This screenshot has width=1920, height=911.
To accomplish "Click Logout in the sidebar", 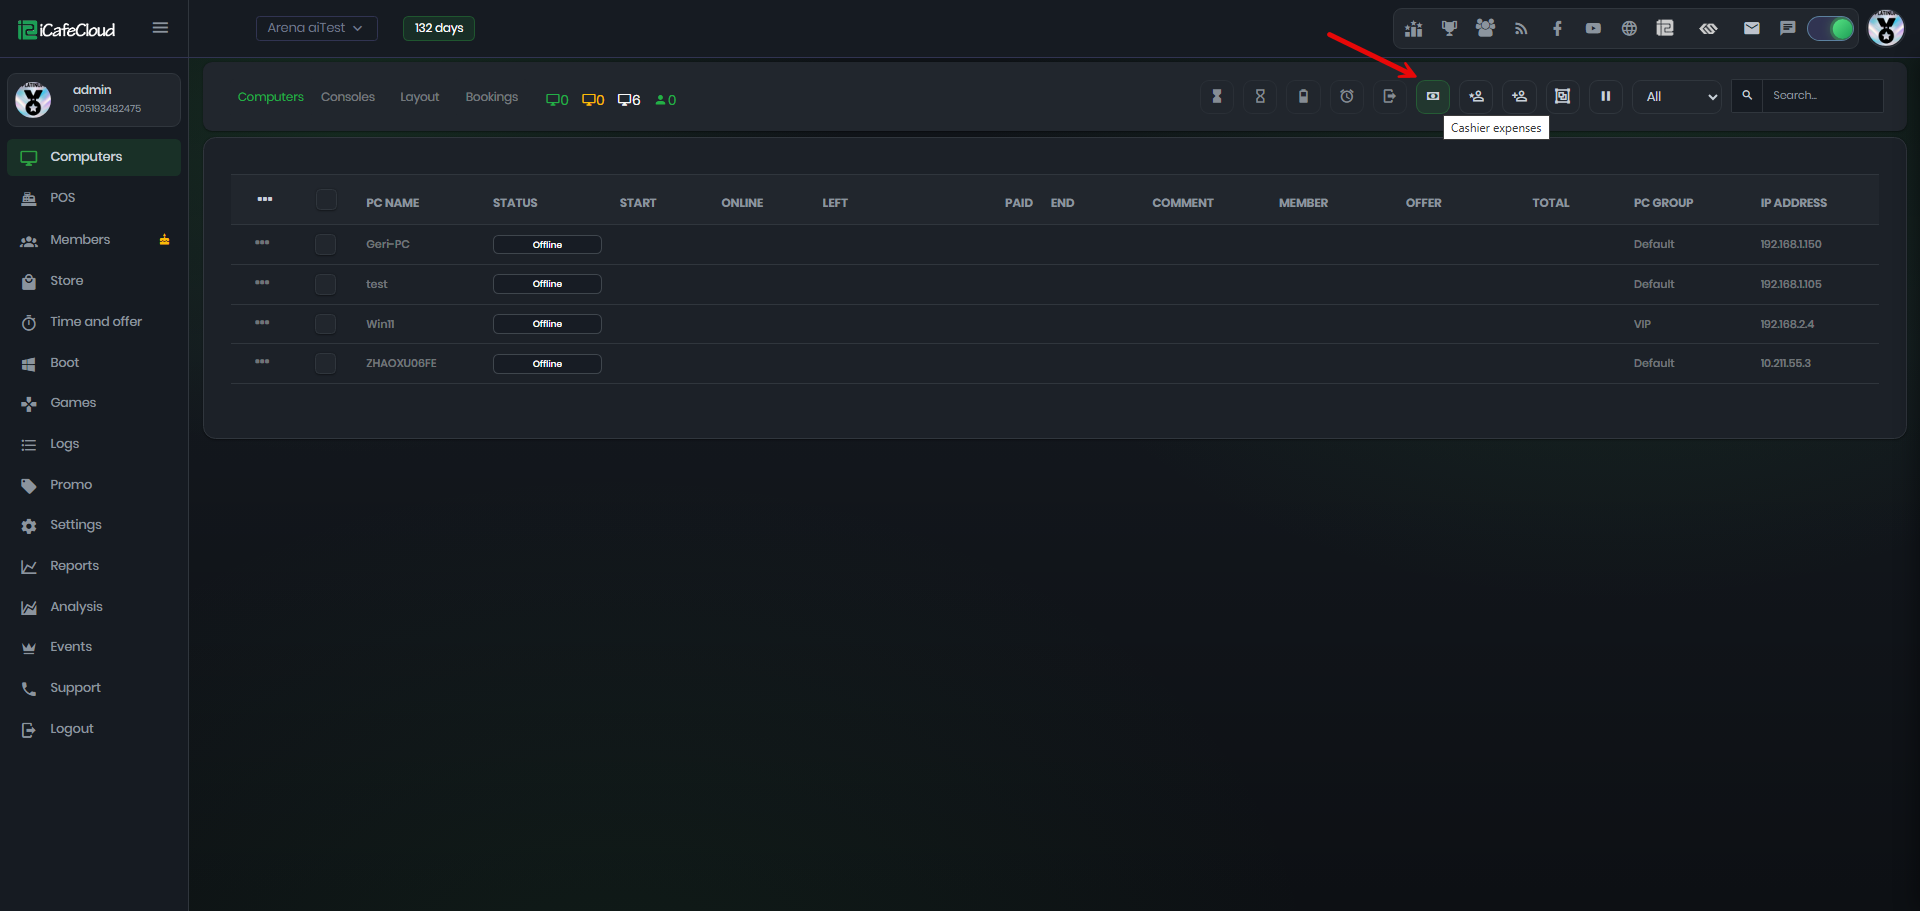I will coord(94,729).
